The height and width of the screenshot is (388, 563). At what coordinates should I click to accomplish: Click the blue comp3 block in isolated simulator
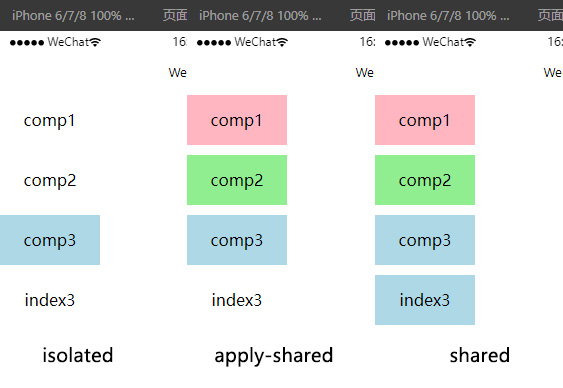click(x=50, y=240)
